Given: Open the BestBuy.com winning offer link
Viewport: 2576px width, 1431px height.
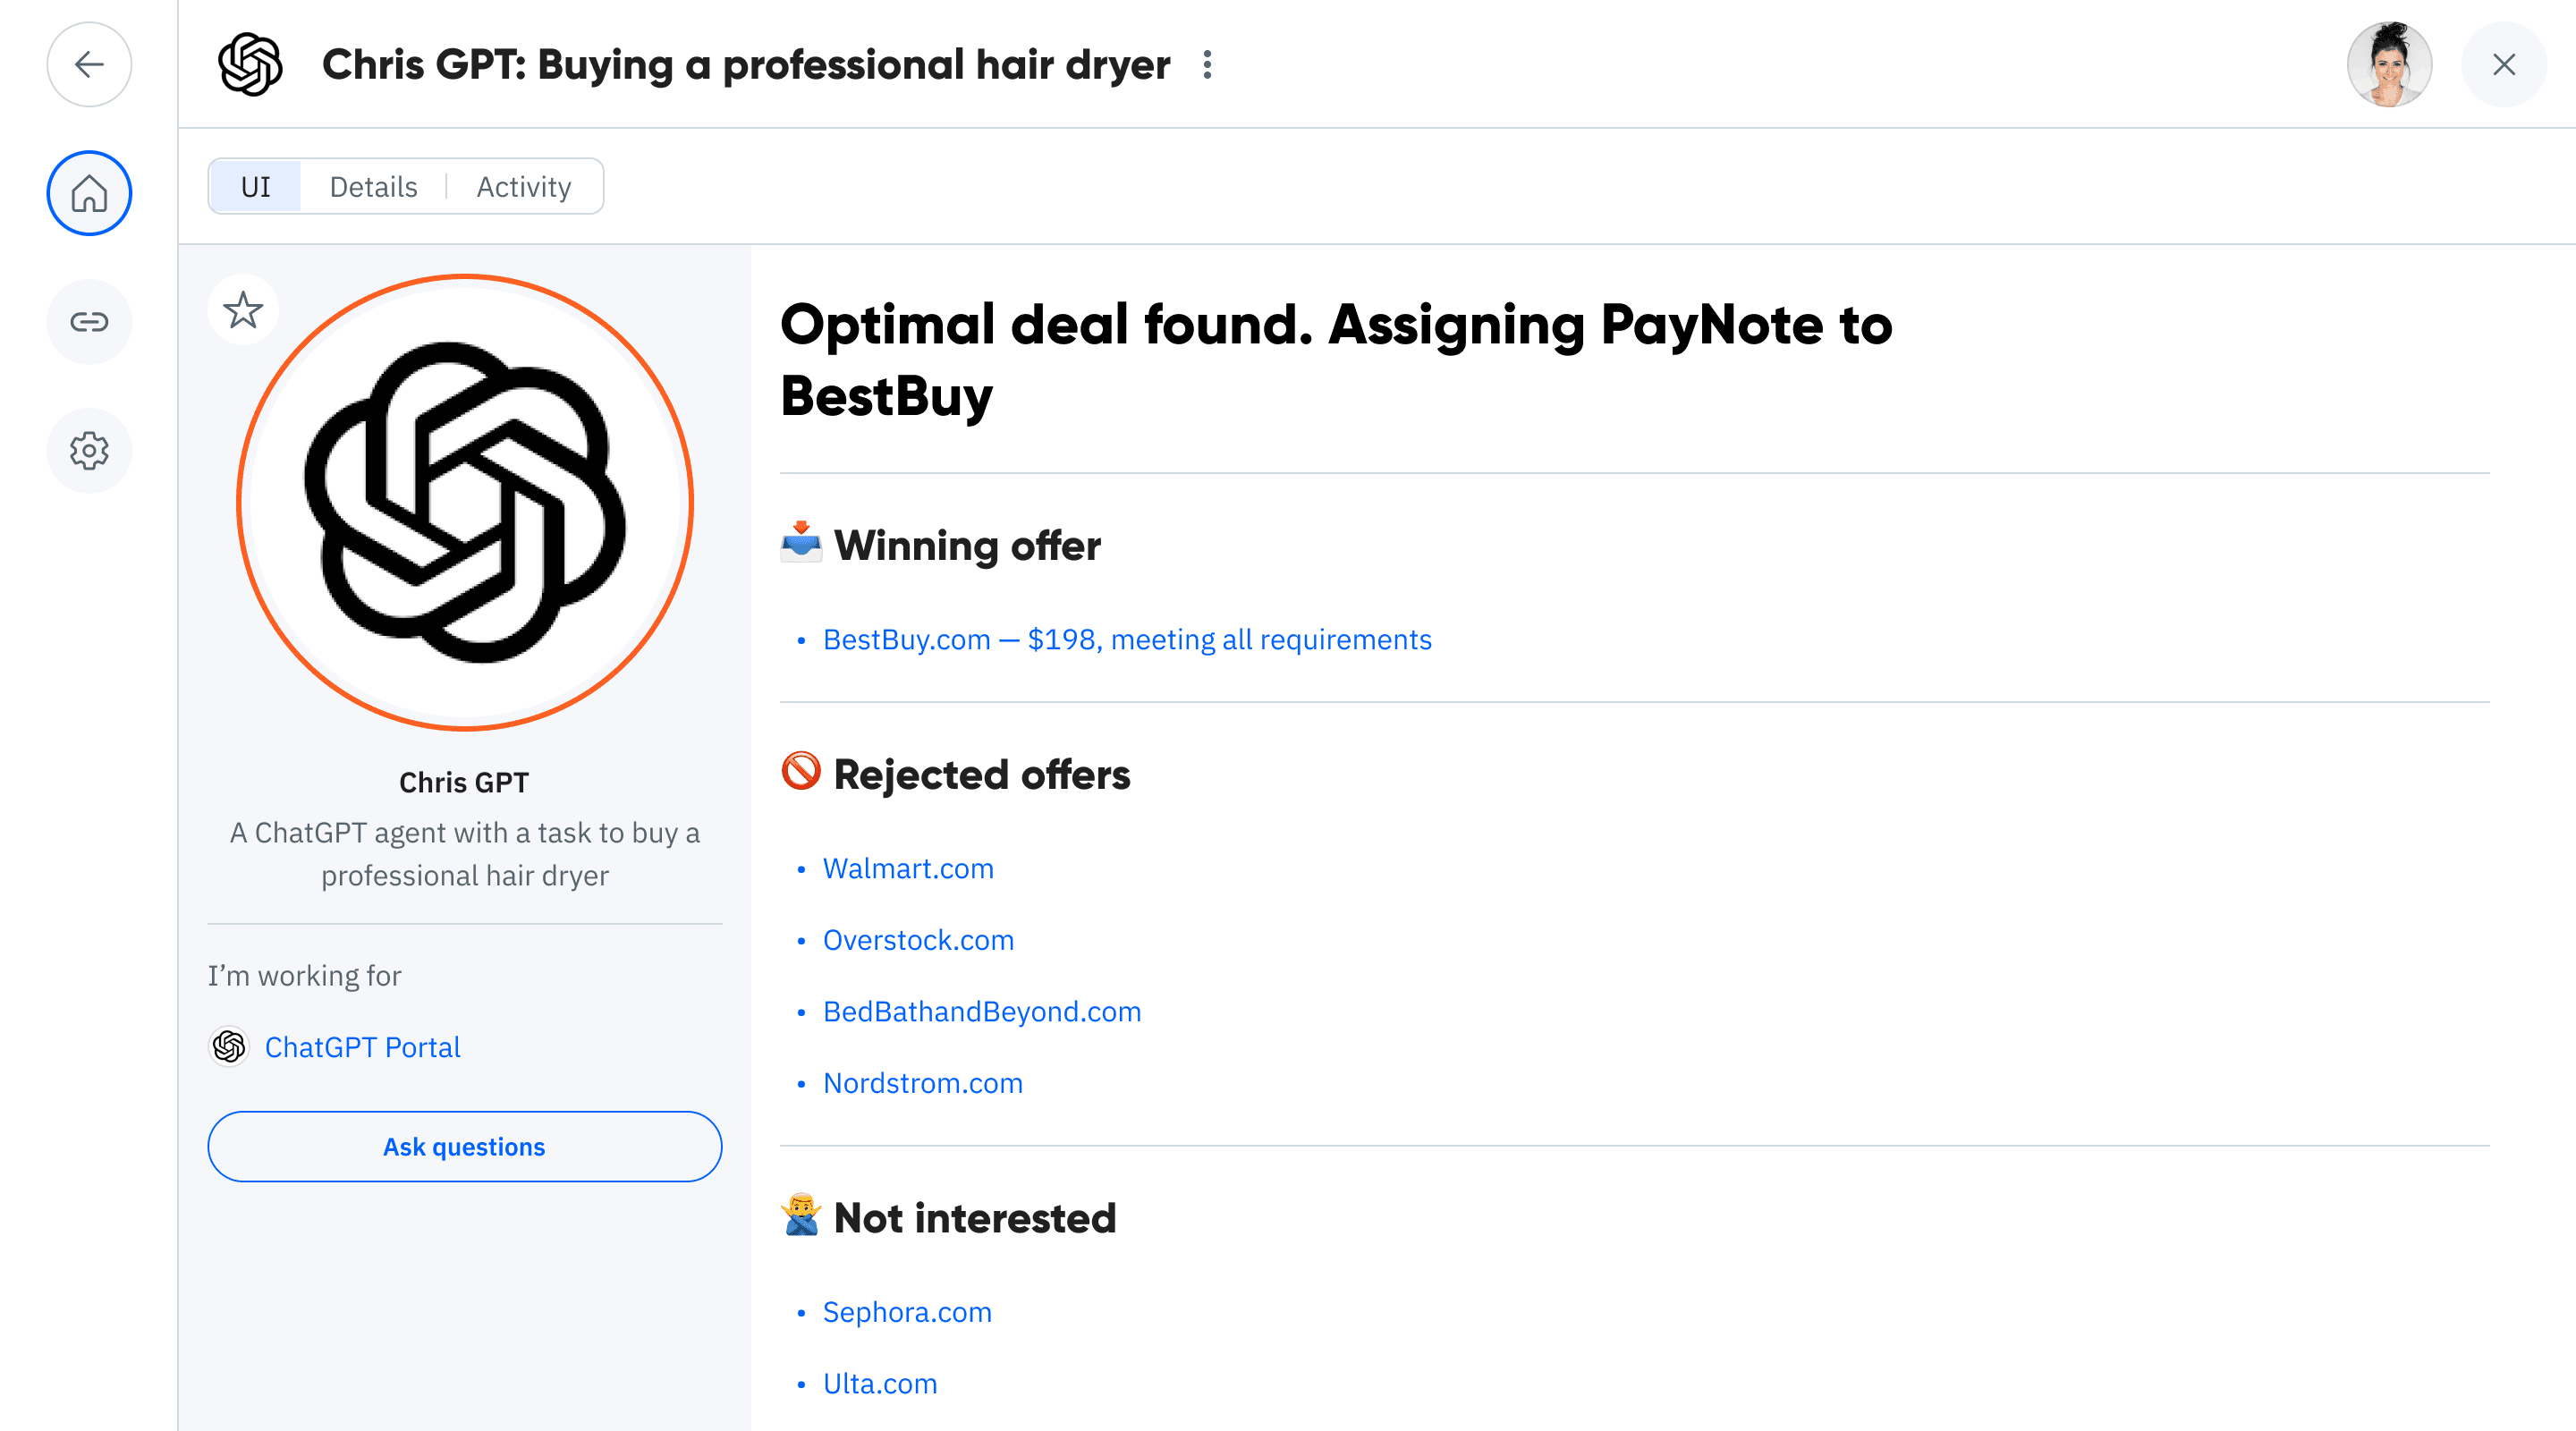Looking at the screenshot, I should [x=1126, y=639].
